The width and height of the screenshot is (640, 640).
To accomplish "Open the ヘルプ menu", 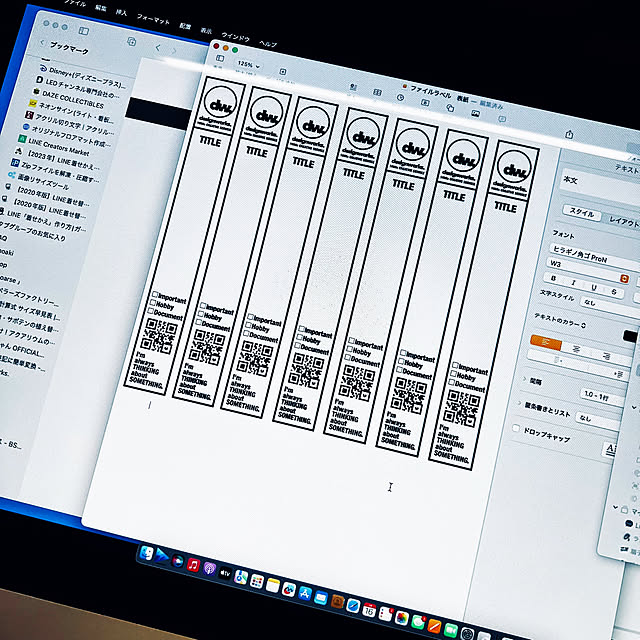I will [x=268, y=44].
